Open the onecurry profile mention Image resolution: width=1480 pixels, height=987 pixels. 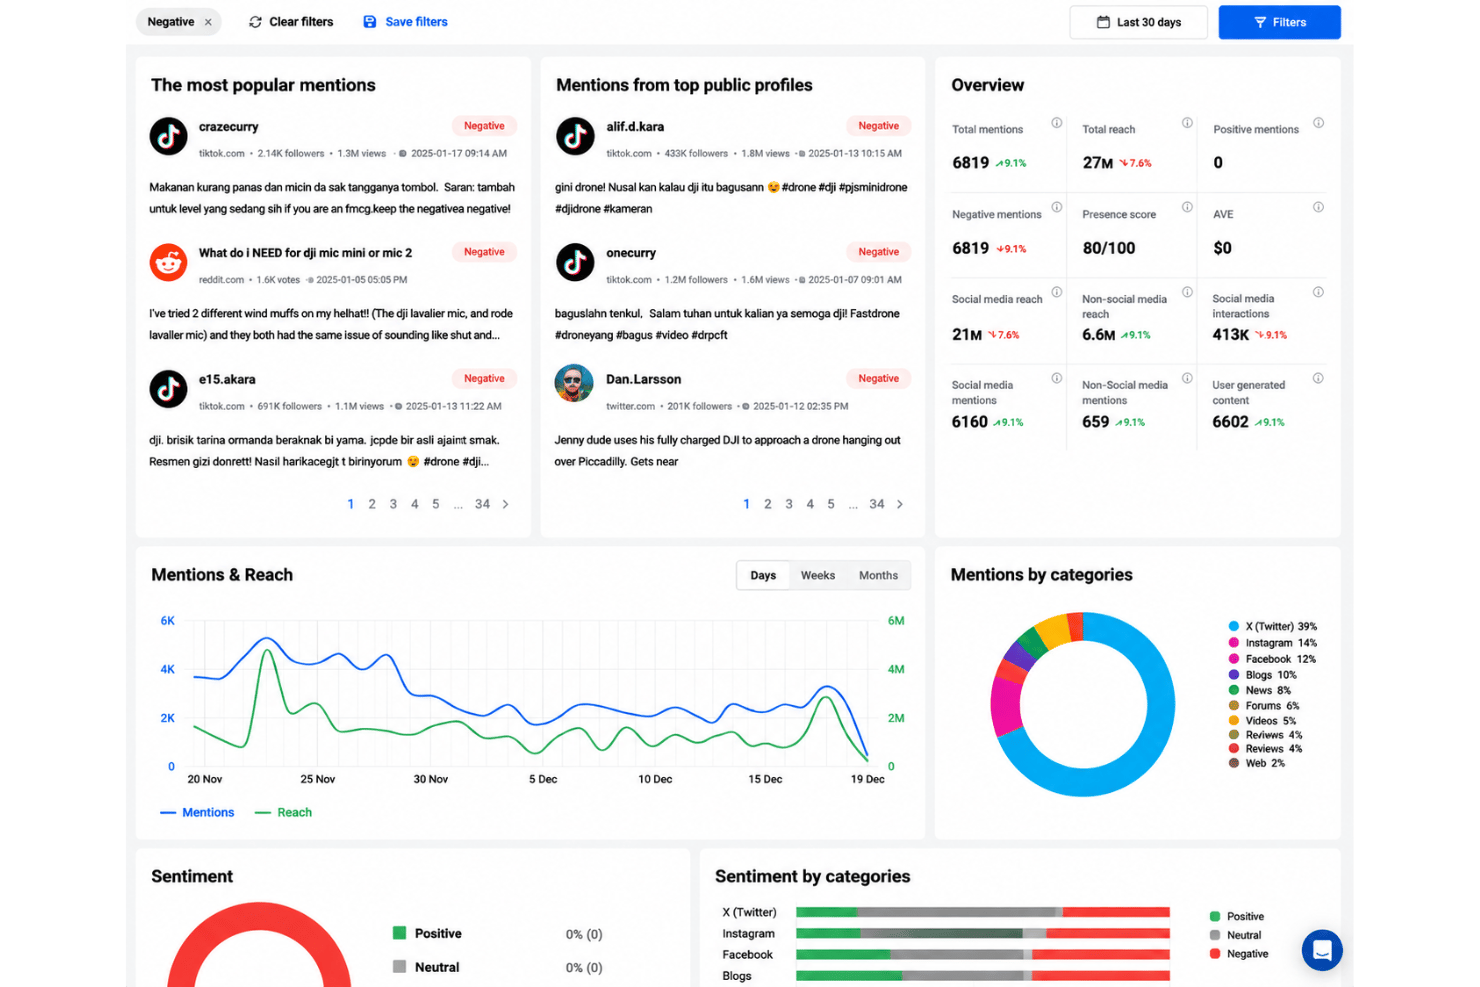(631, 253)
